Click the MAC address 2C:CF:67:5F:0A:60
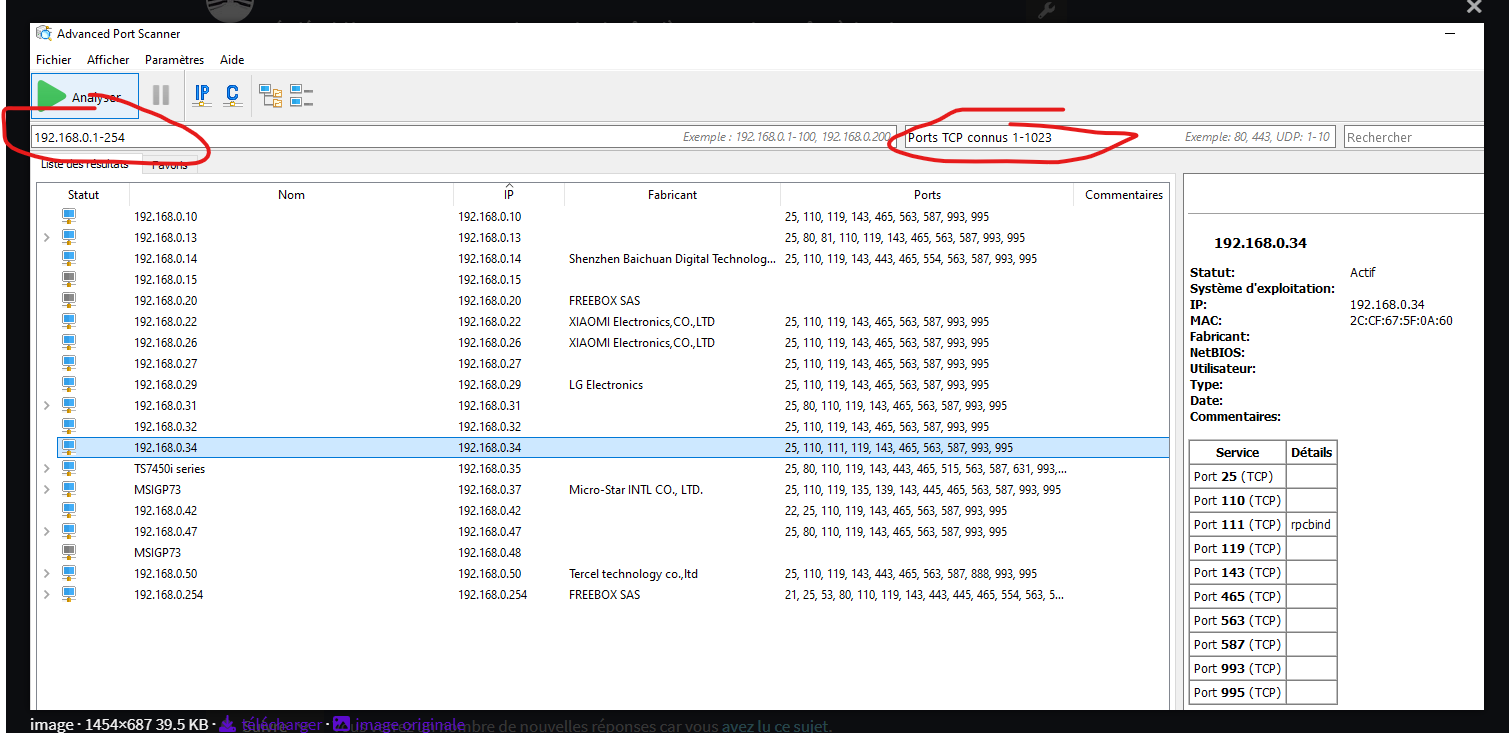This screenshot has width=1509, height=733. click(1401, 321)
